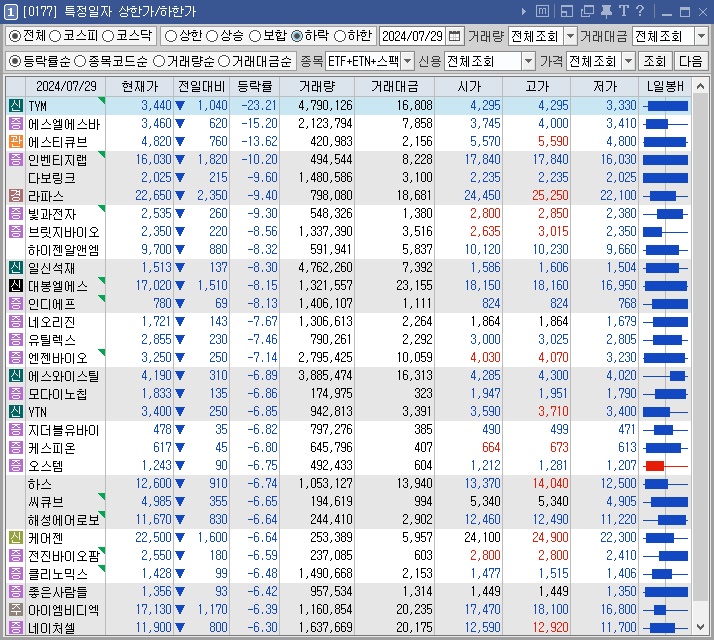Click the duplicate window icon
714x640 pixels.
point(587,11)
